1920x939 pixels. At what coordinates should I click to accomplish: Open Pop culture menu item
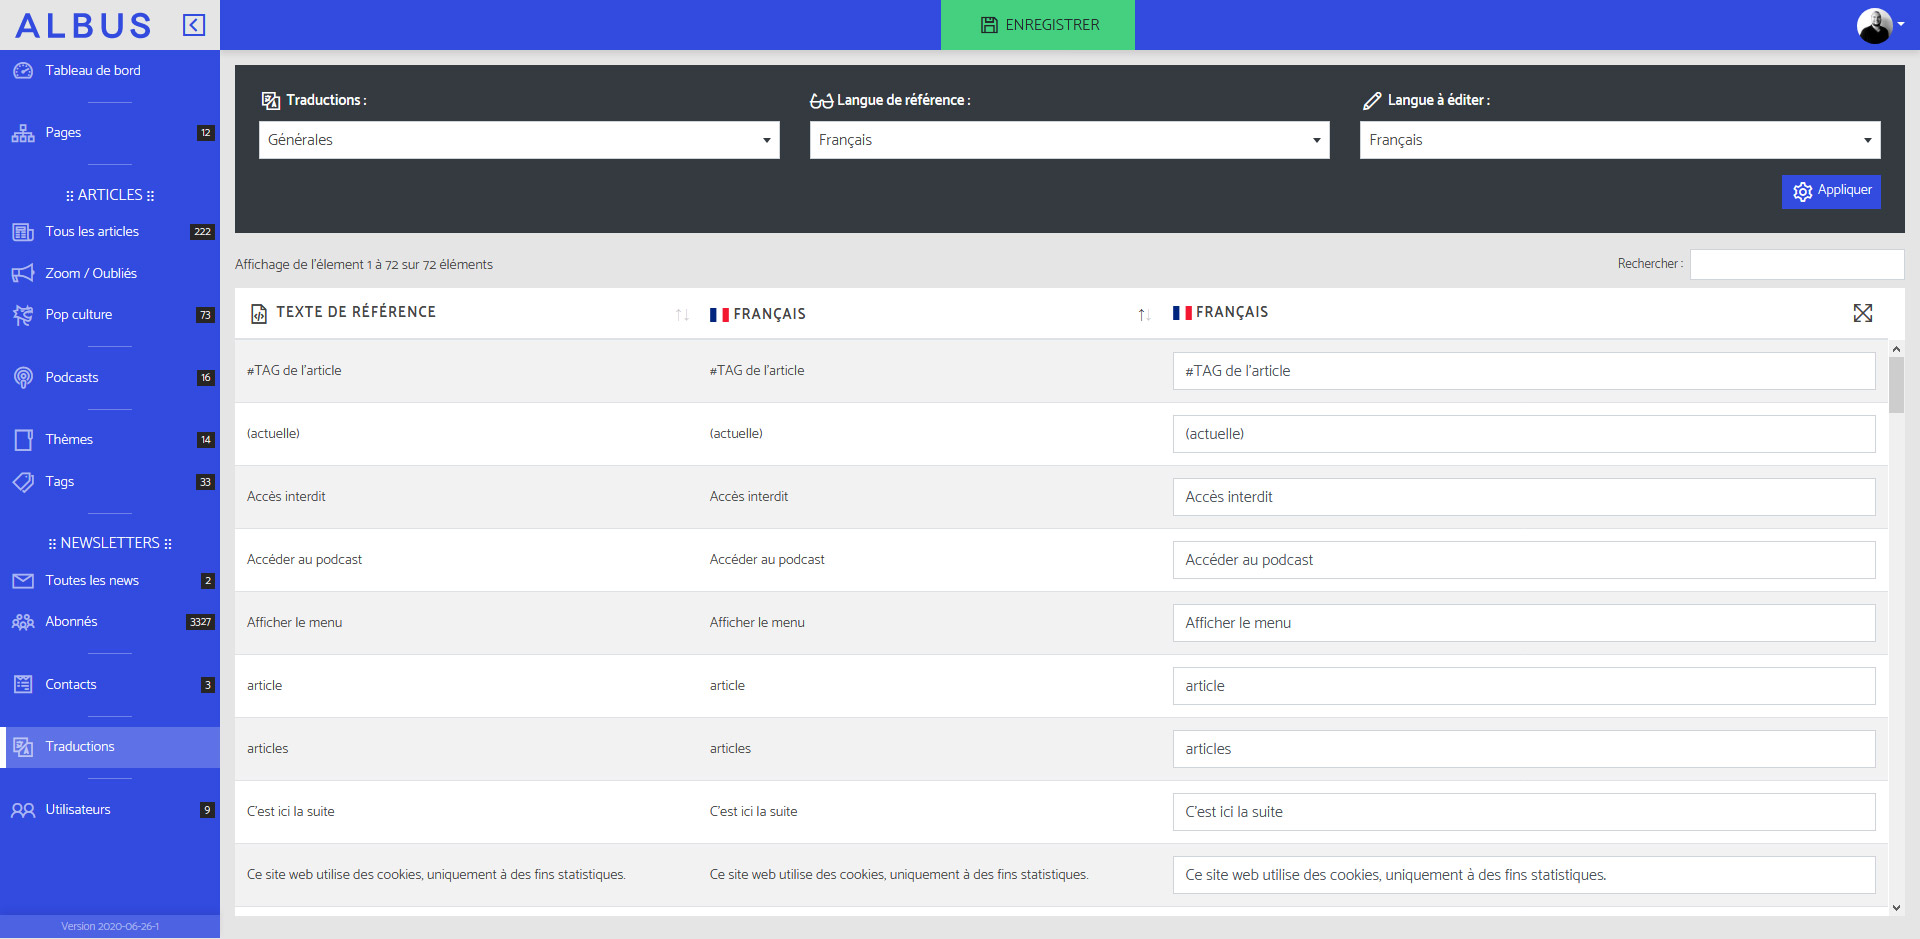click(x=110, y=315)
